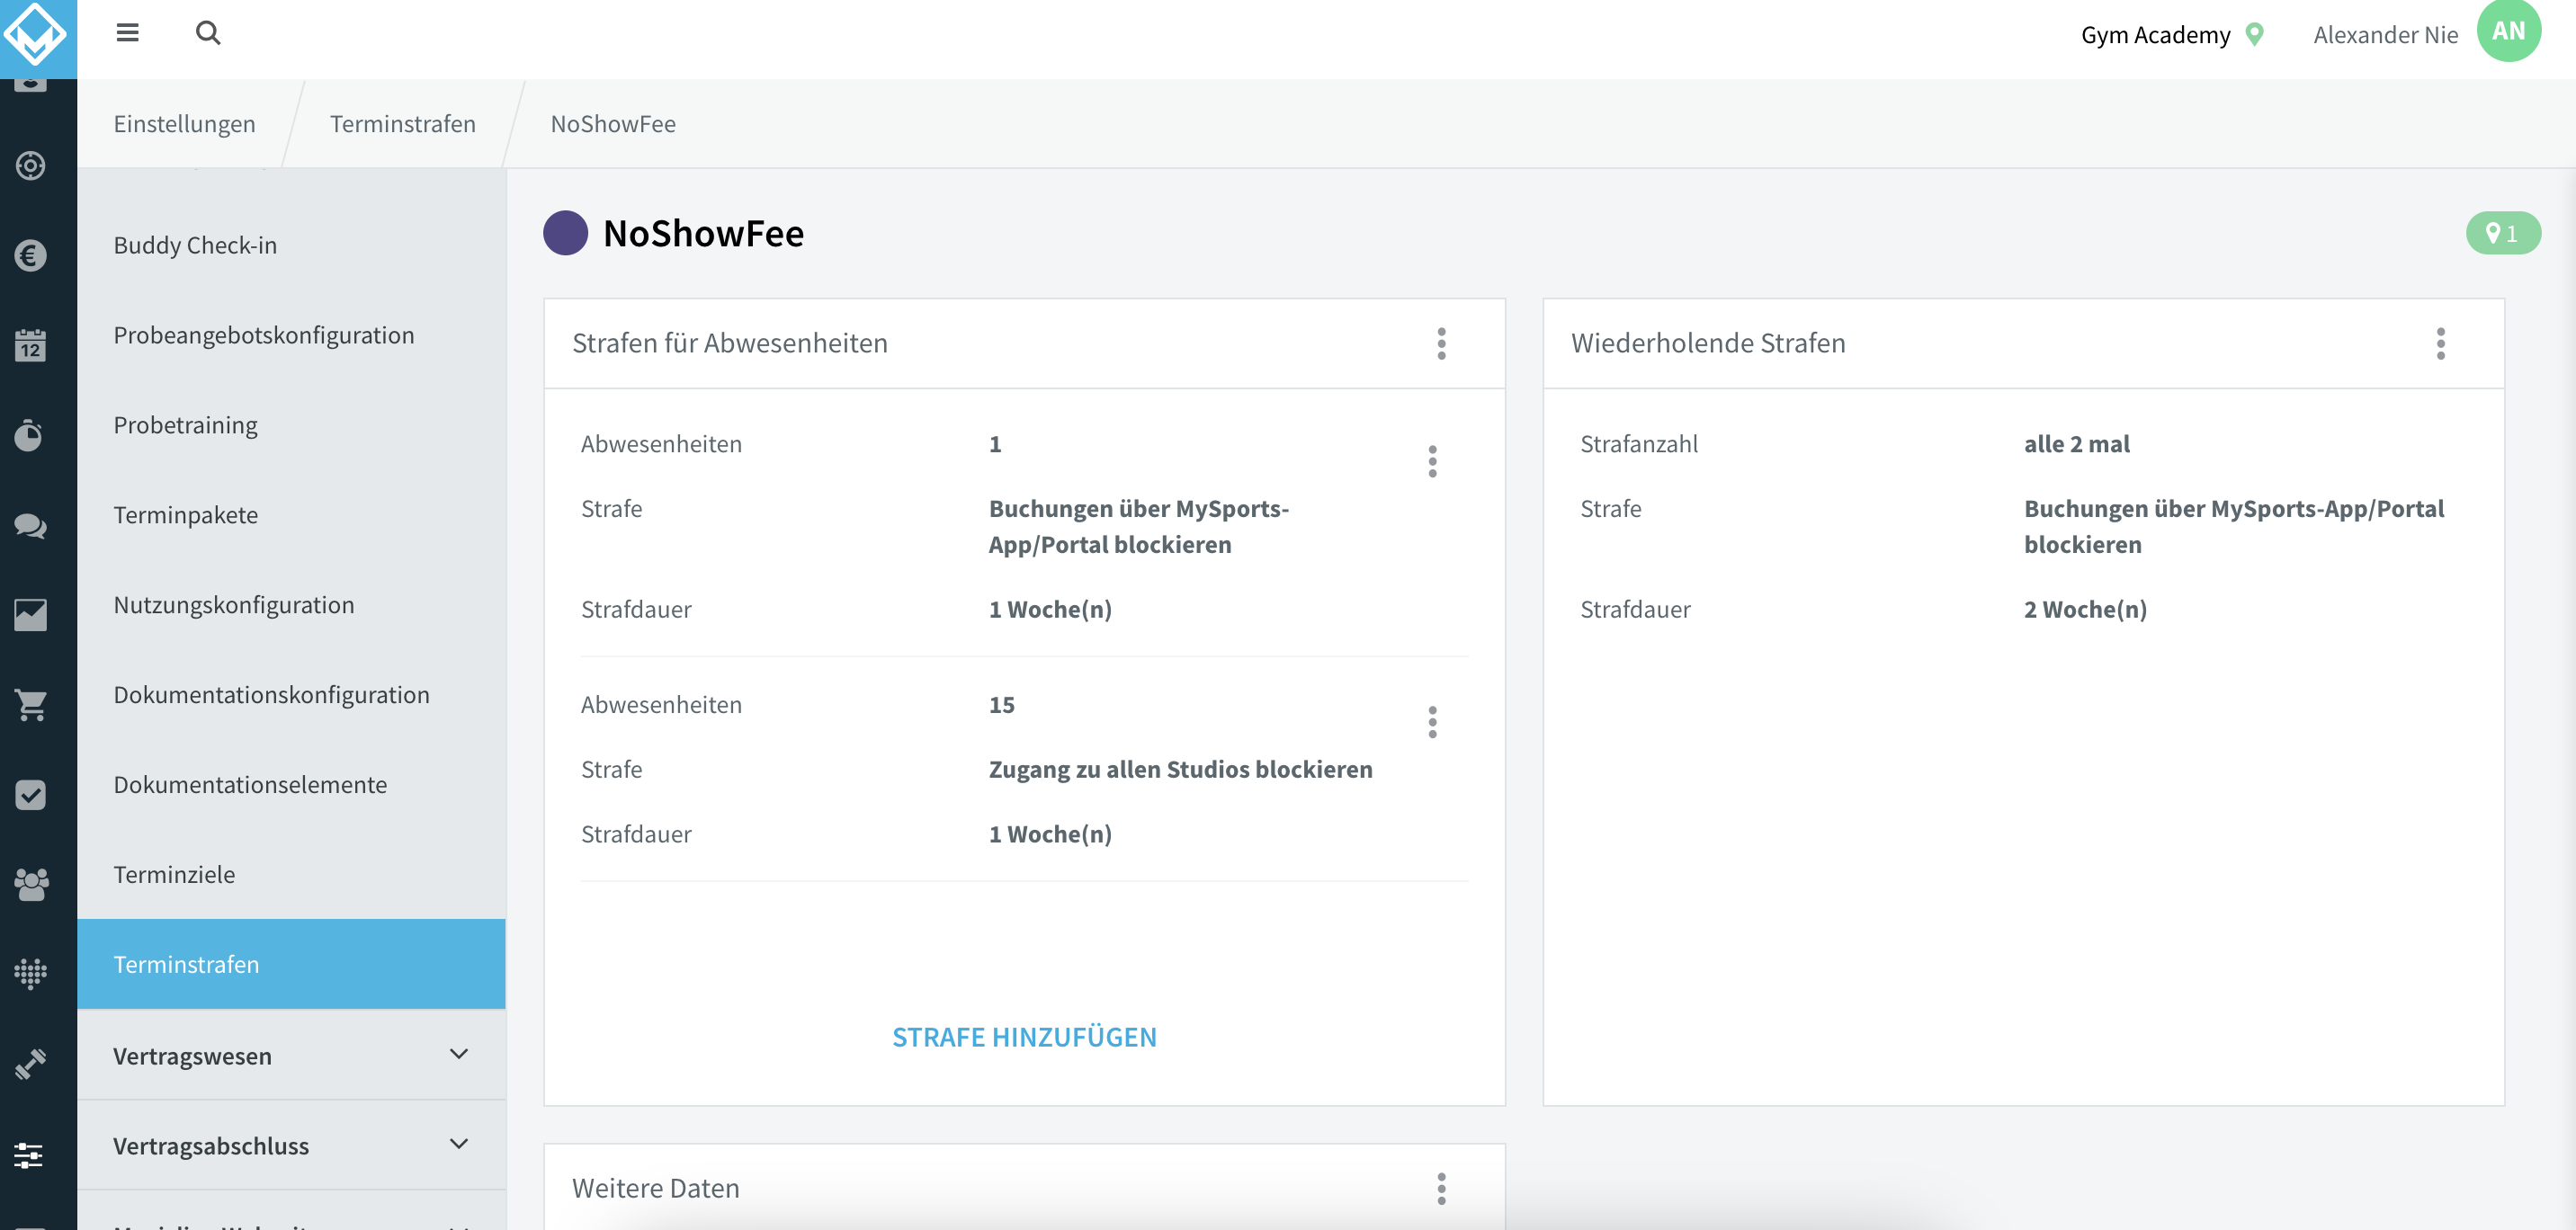This screenshot has width=2576, height=1230.
Task: Go to Terminstrafen breadcrumb
Action: (x=402, y=123)
